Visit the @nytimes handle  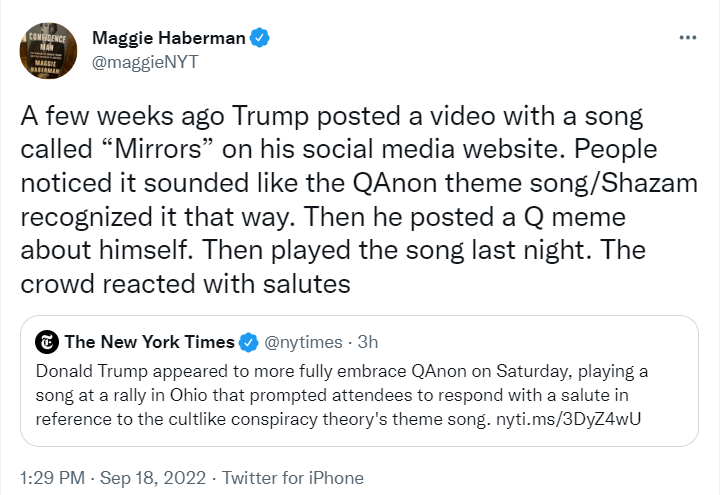pos(303,343)
